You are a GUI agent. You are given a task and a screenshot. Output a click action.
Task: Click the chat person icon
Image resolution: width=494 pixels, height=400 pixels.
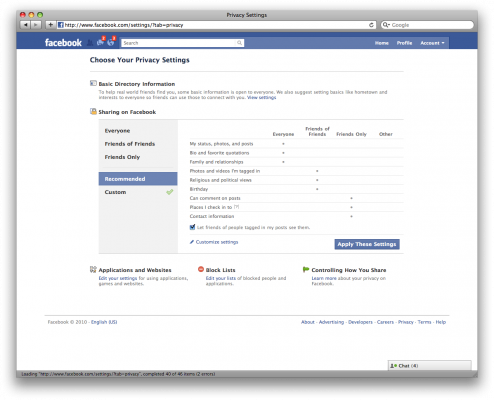point(393,366)
